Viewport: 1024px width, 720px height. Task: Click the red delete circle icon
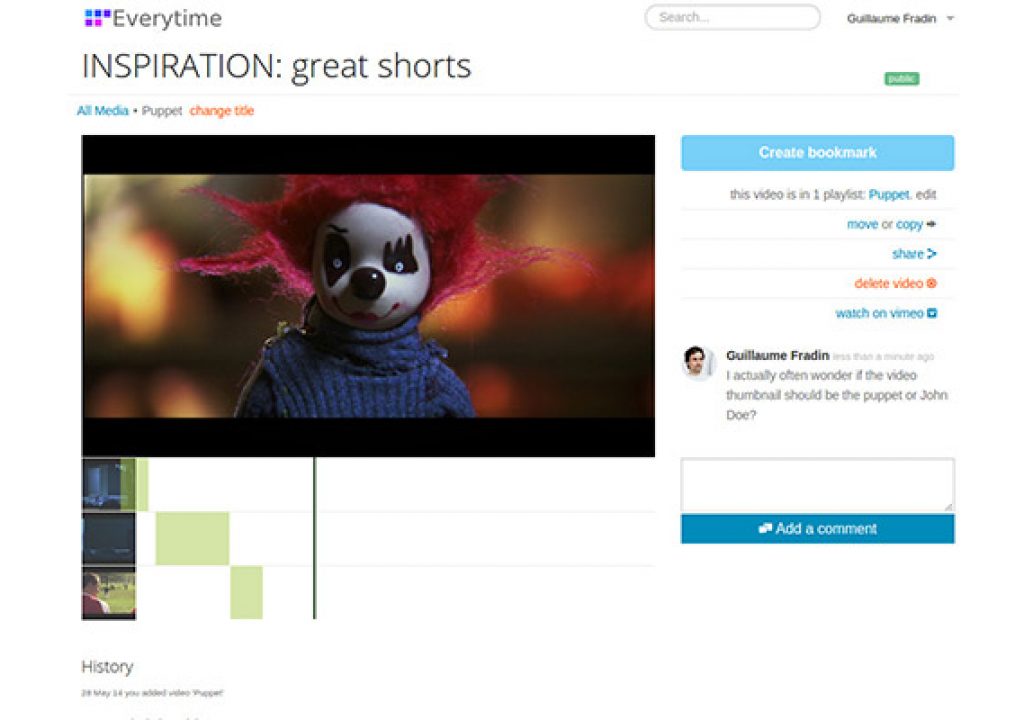pyautogui.click(x=931, y=283)
